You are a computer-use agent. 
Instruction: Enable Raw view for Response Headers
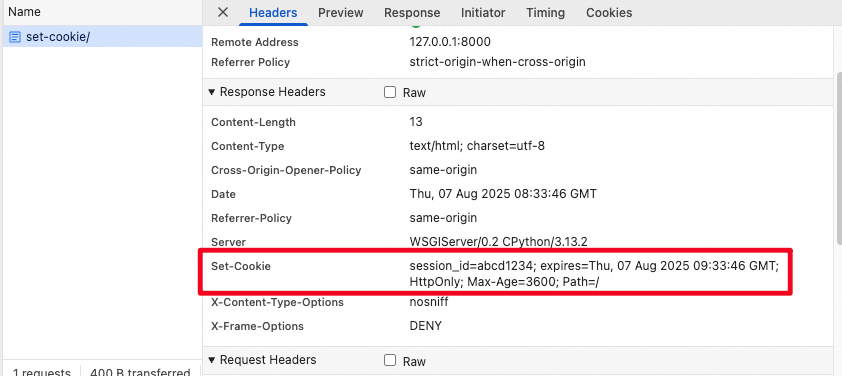point(390,92)
